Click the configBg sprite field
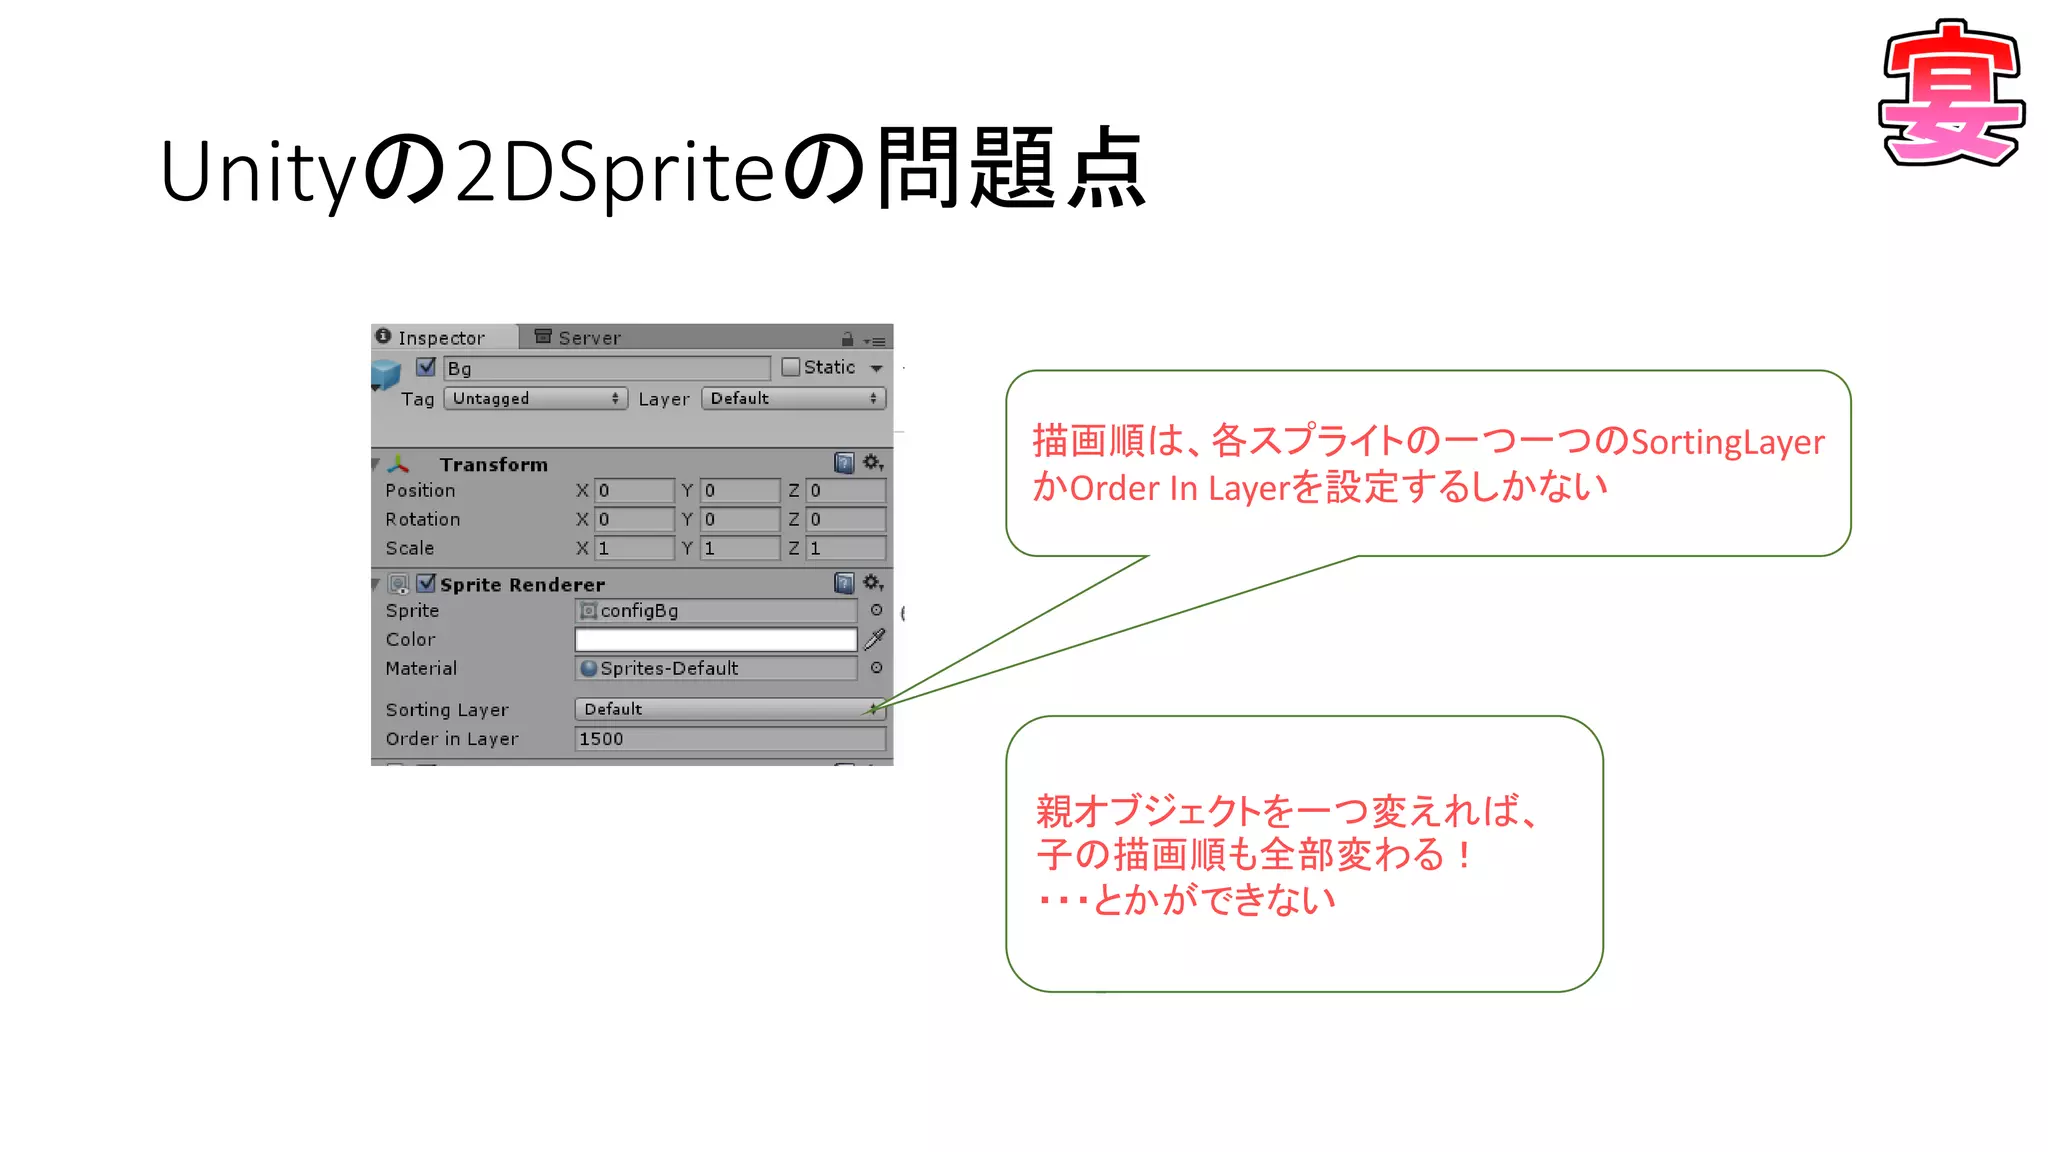This screenshot has height=1152, width=2048. click(x=716, y=610)
